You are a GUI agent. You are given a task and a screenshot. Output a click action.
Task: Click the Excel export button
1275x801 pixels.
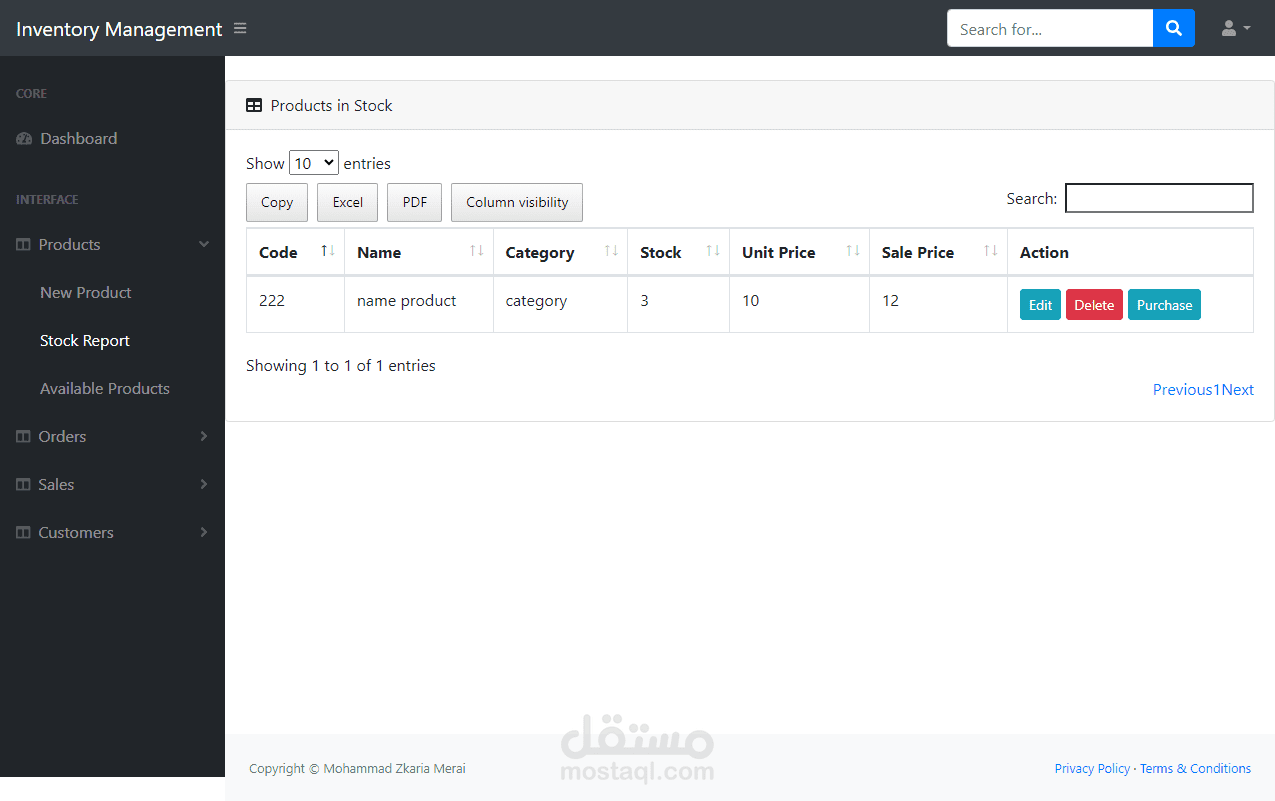point(348,202)
